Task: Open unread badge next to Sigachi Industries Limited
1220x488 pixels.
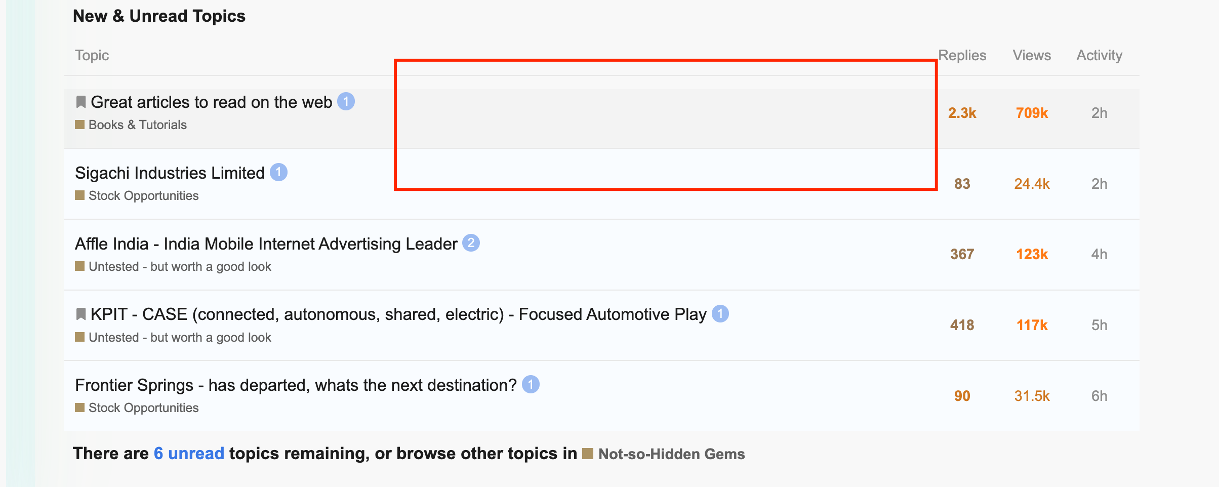Action: pyautogui.click(x=279, y=172)
